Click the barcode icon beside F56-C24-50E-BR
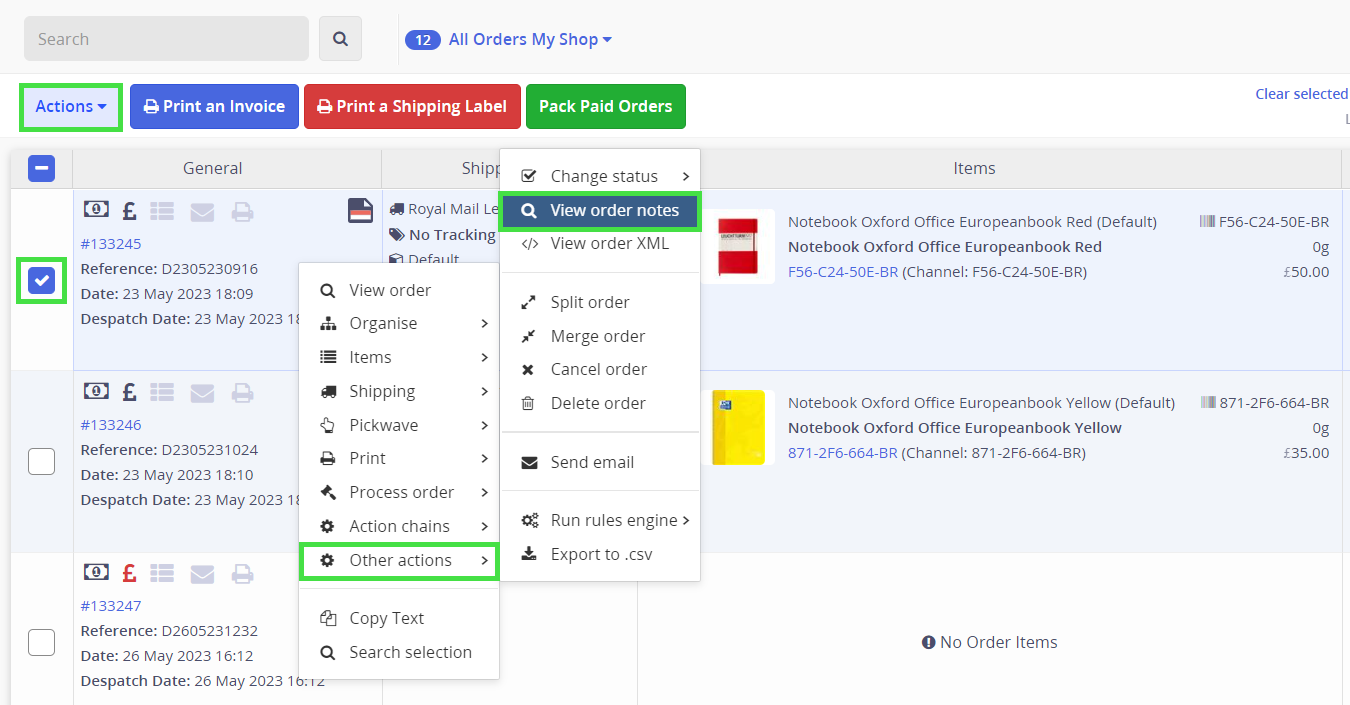This screenshot has height=705, width=1350. pyautogui.click(x=1207, y=221)
